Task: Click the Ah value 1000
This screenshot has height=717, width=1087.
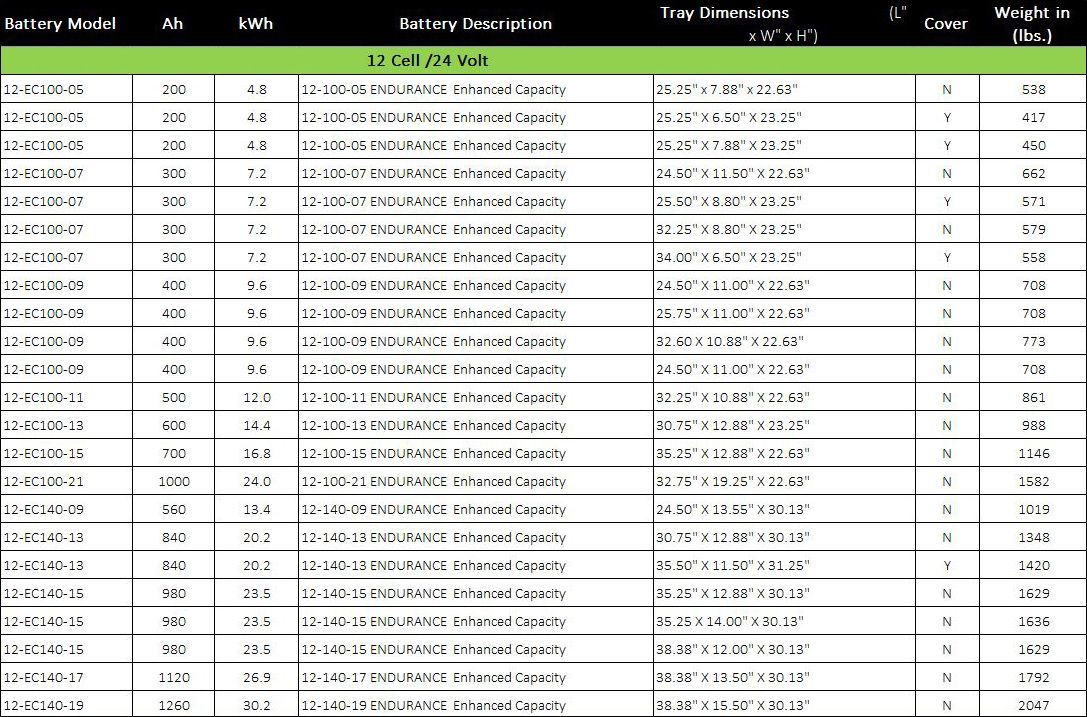Action: pyautogui.click(x=173, y=481)
